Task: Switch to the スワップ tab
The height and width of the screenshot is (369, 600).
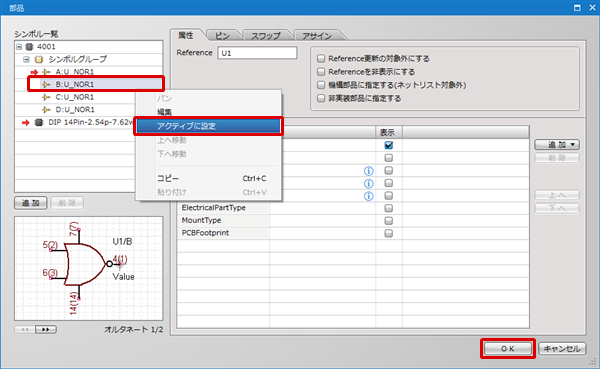Action: coord(266,36)
